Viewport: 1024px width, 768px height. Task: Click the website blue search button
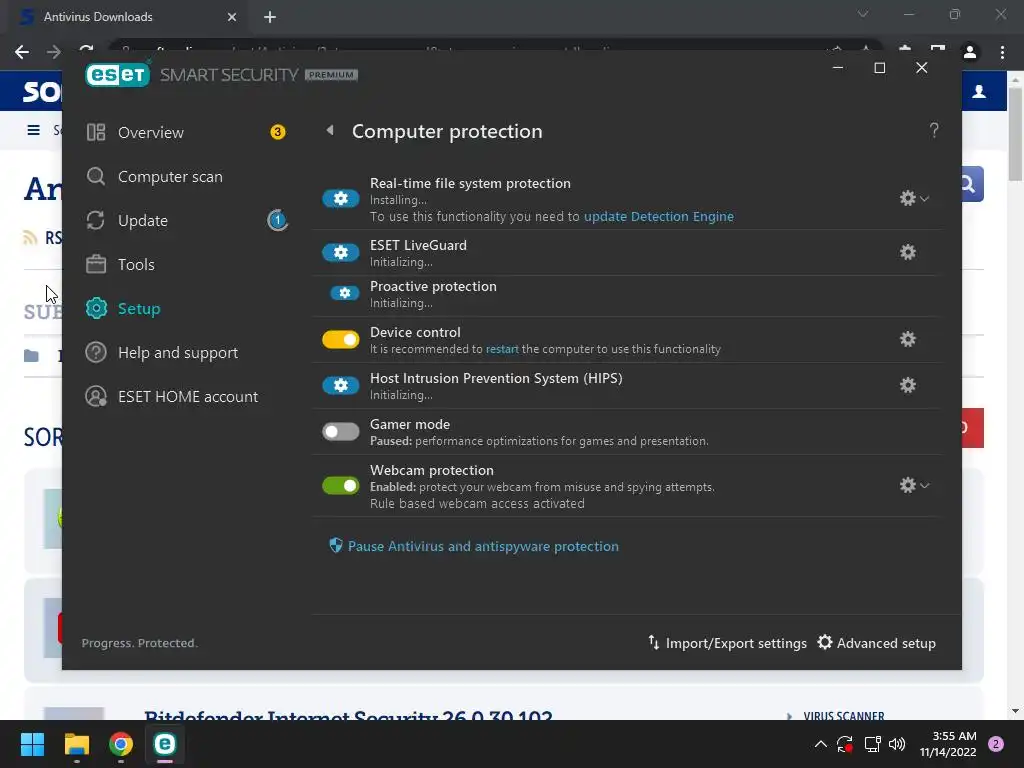972,184
